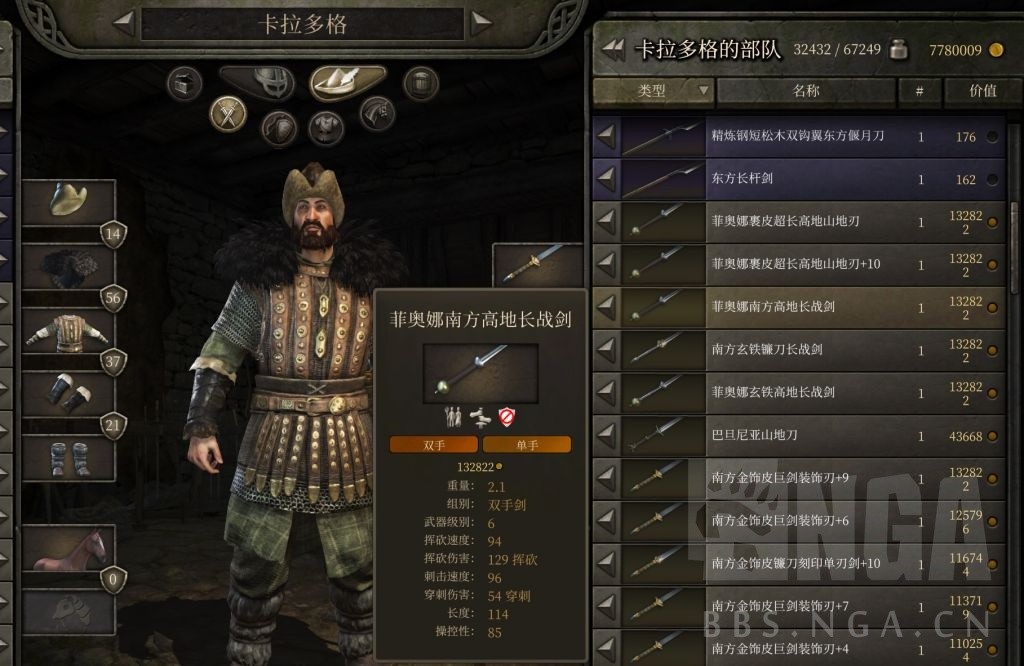1024x666 pixels.
Task: Select the civilian hat outfit icon
Action: (x=346, y=82)
